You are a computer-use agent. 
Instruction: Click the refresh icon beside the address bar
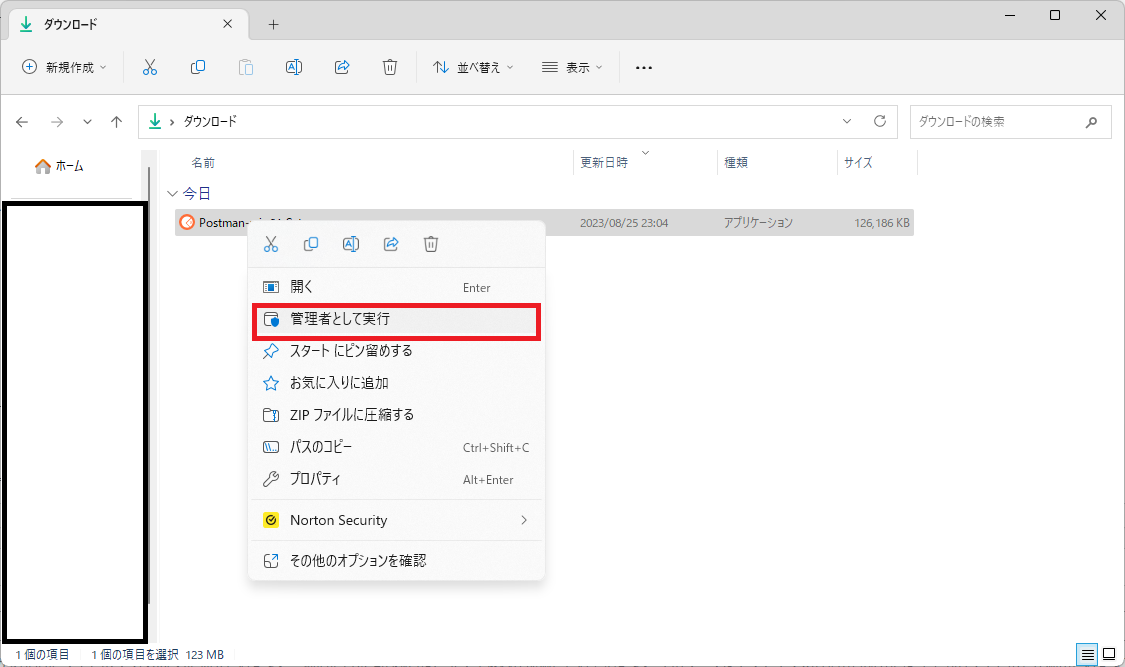[880, 121]
